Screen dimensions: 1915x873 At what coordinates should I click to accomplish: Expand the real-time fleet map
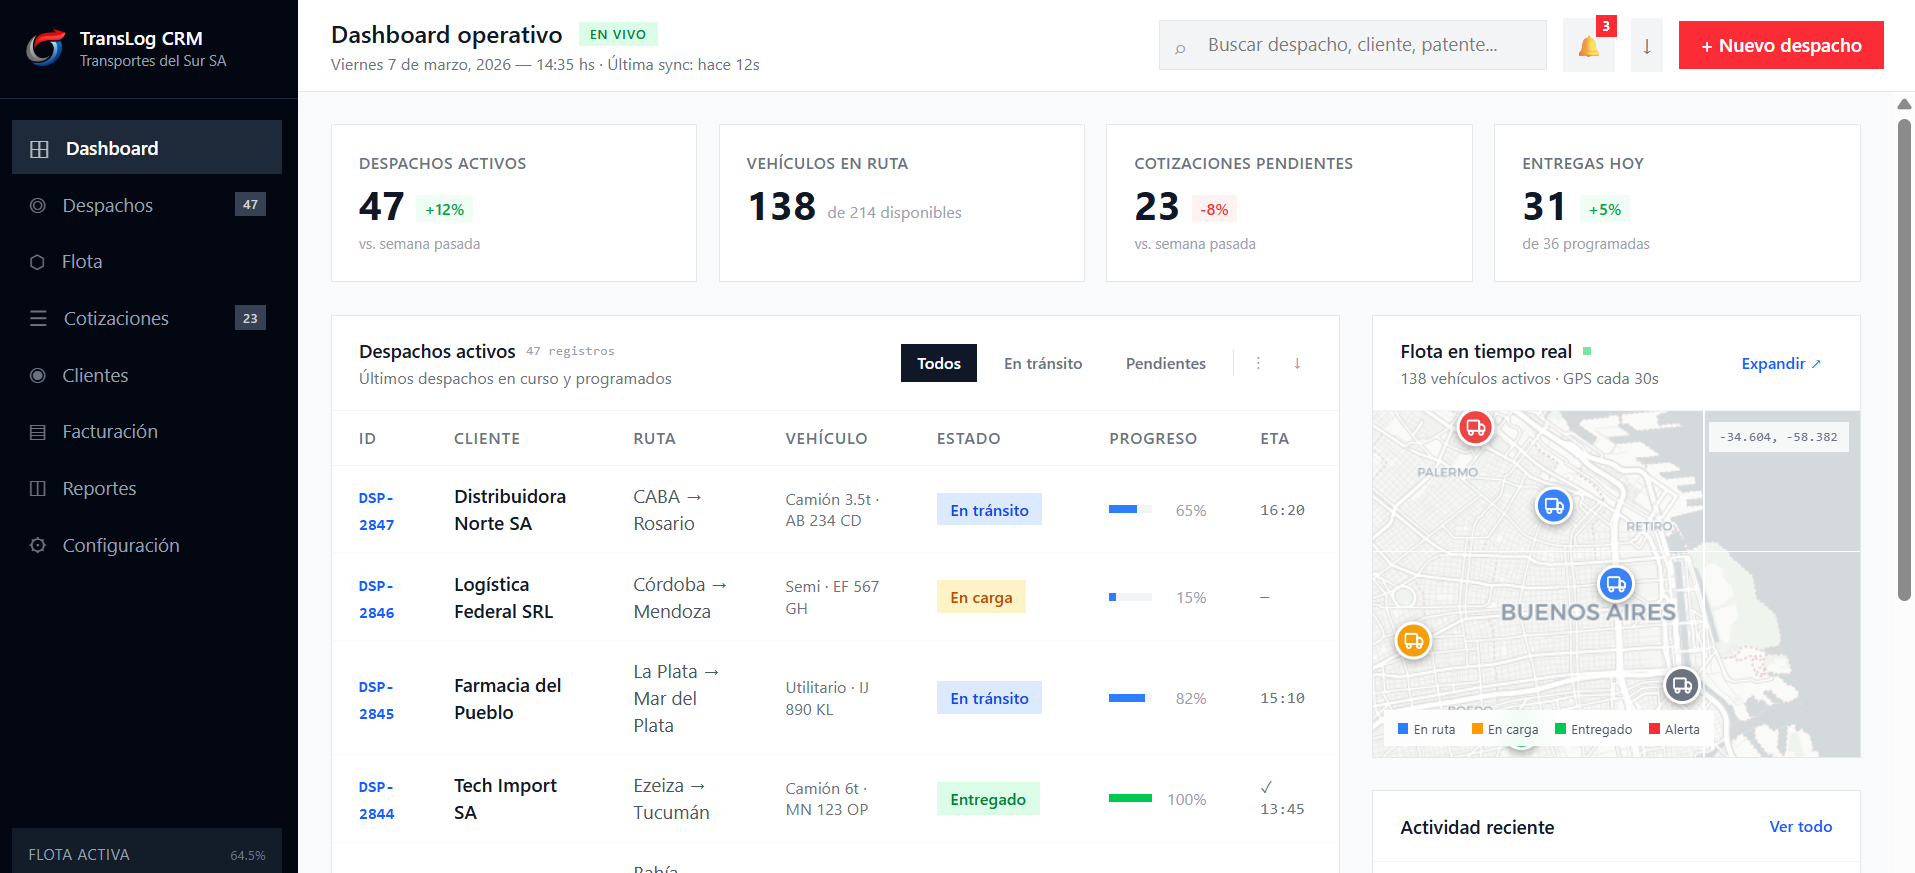[1780, 363]
